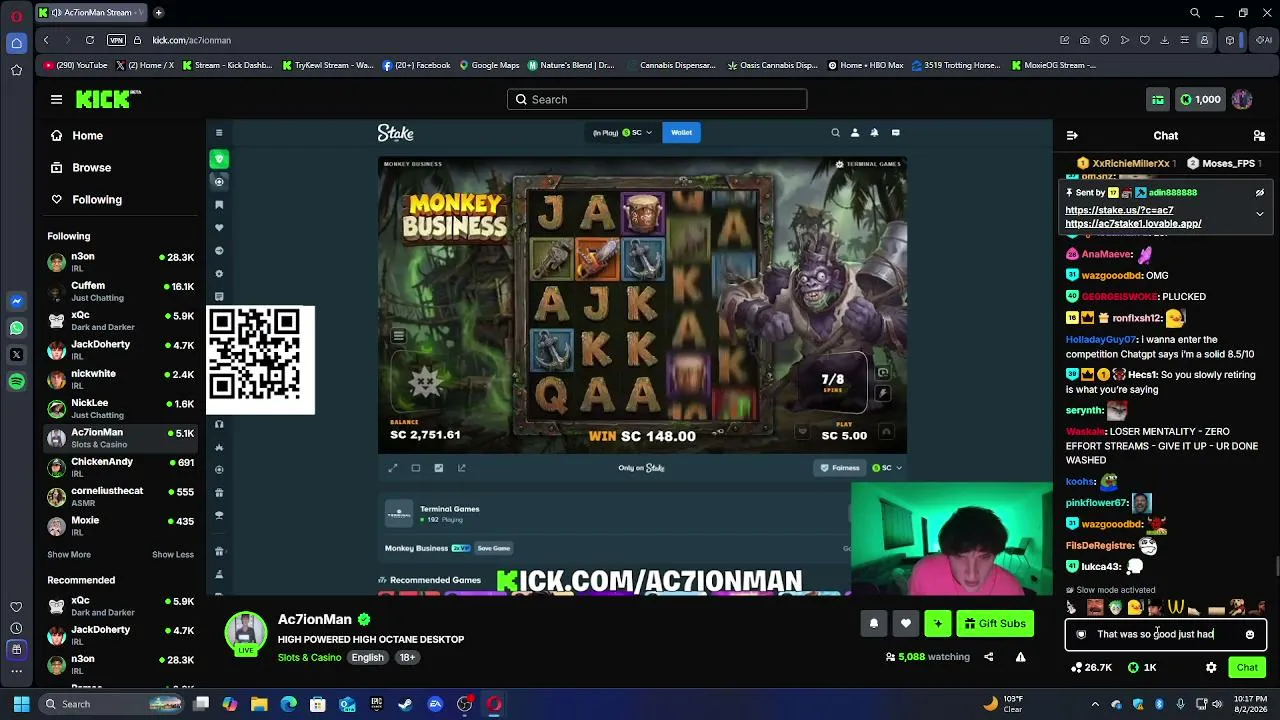Screen dimensions: 1280x720
Task: Open the Facebook bookmark
Action: click(x=416, y=65)
